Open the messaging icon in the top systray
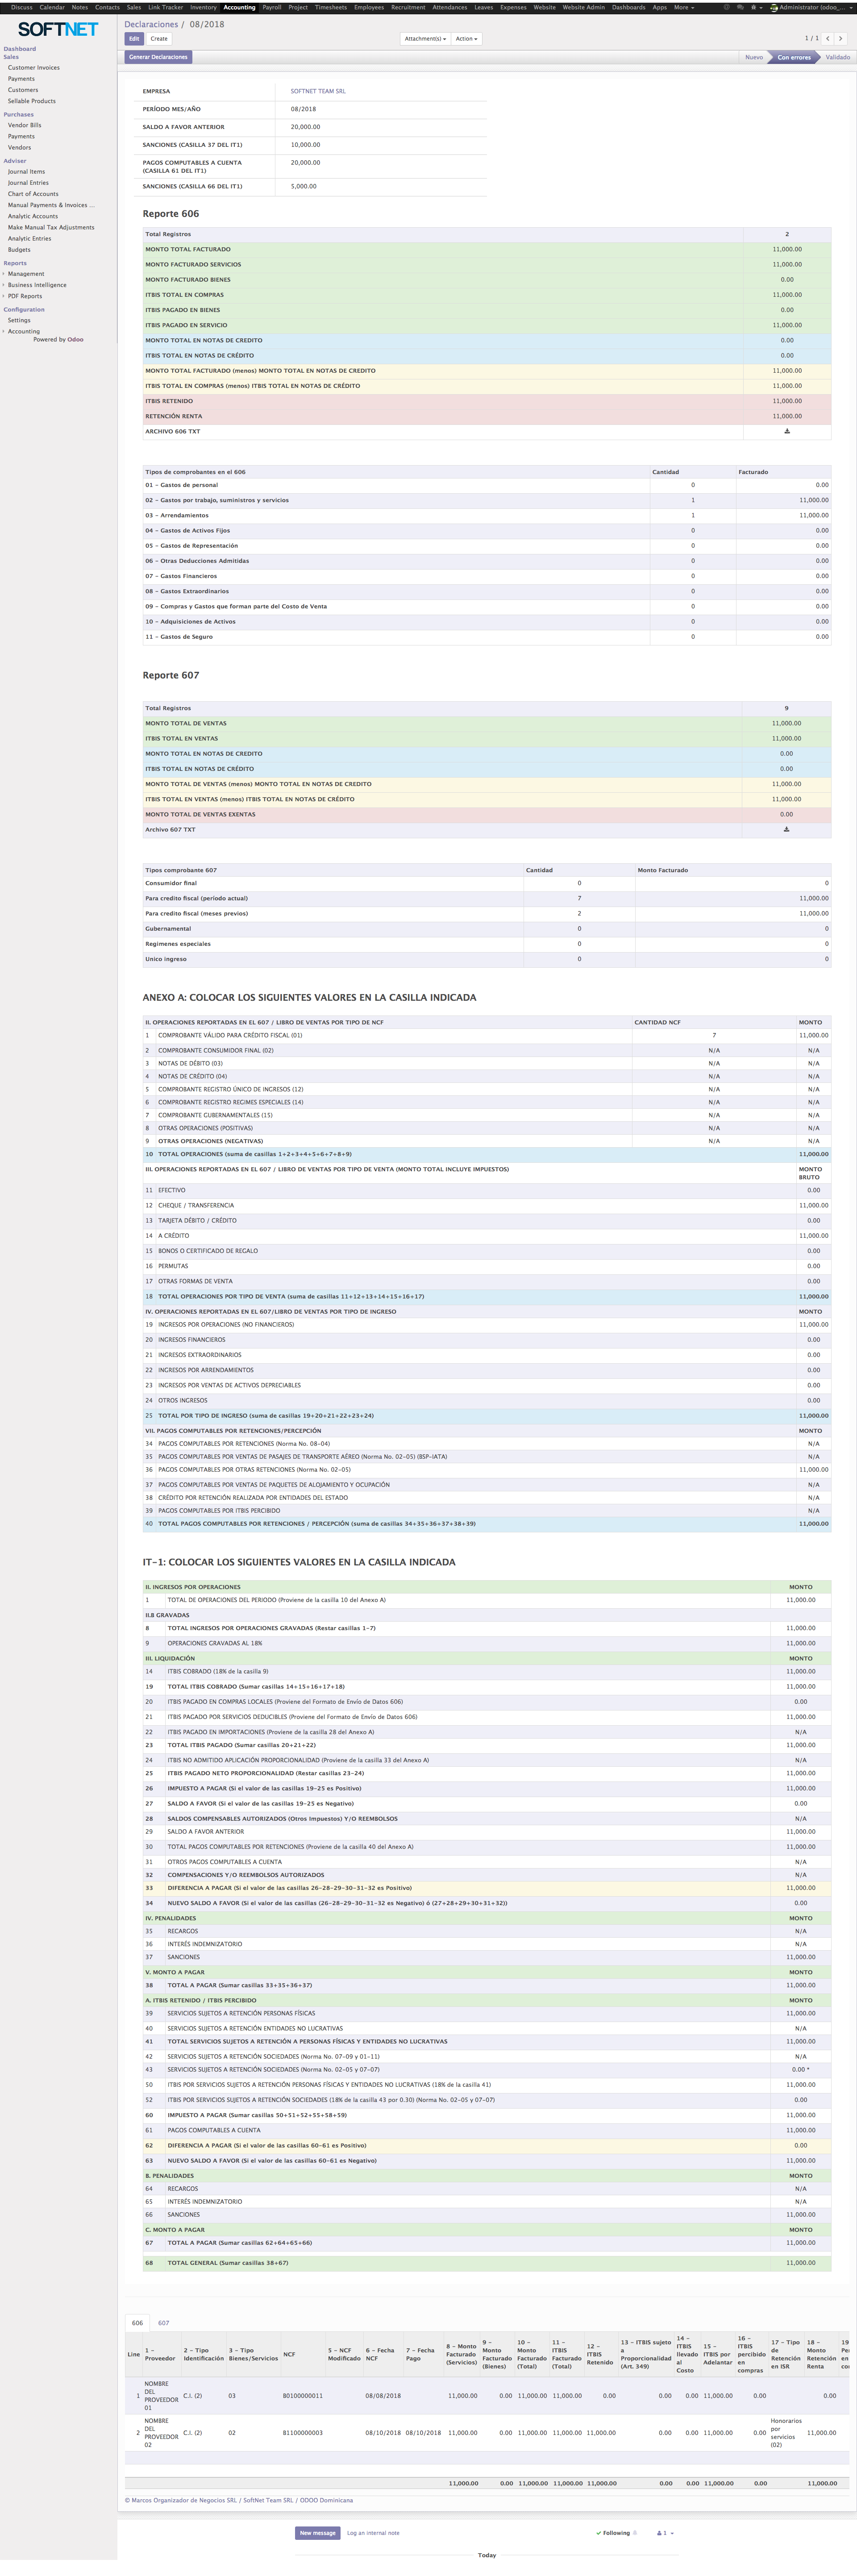857x2576 pixels. 741,7
